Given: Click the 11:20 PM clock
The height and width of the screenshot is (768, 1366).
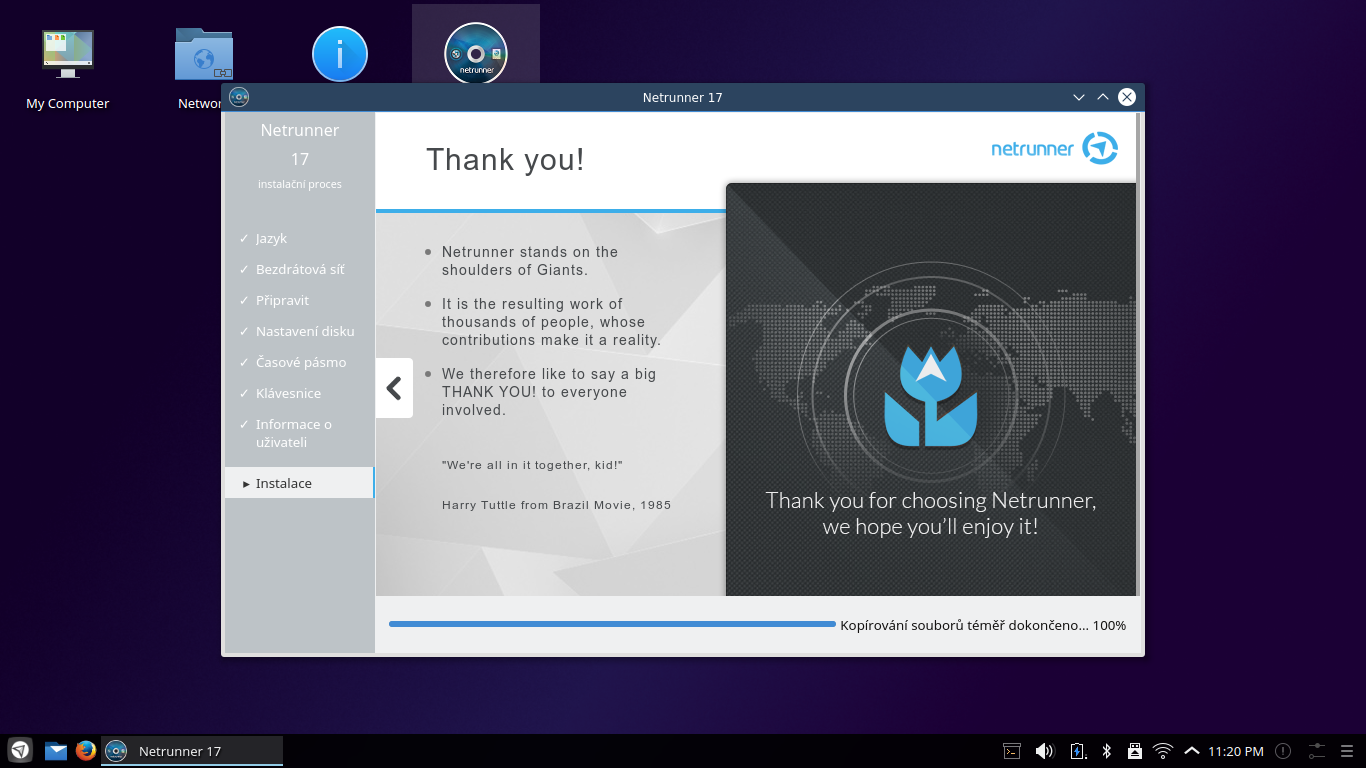Looking at the screenshot, I should point(1235,751).
